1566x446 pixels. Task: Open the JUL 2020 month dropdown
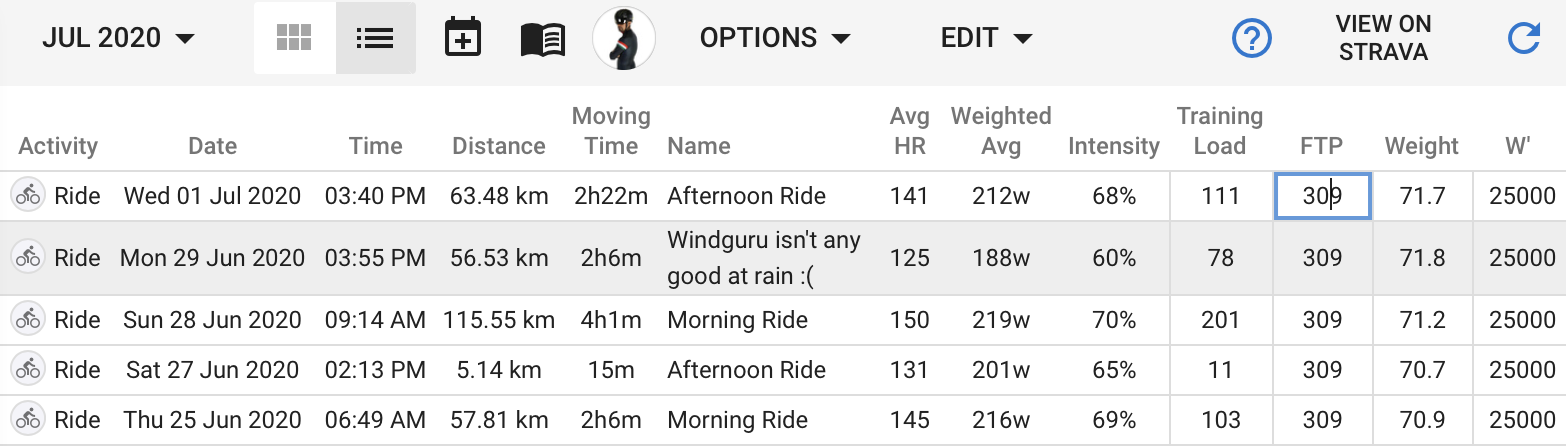click(118, 38)
